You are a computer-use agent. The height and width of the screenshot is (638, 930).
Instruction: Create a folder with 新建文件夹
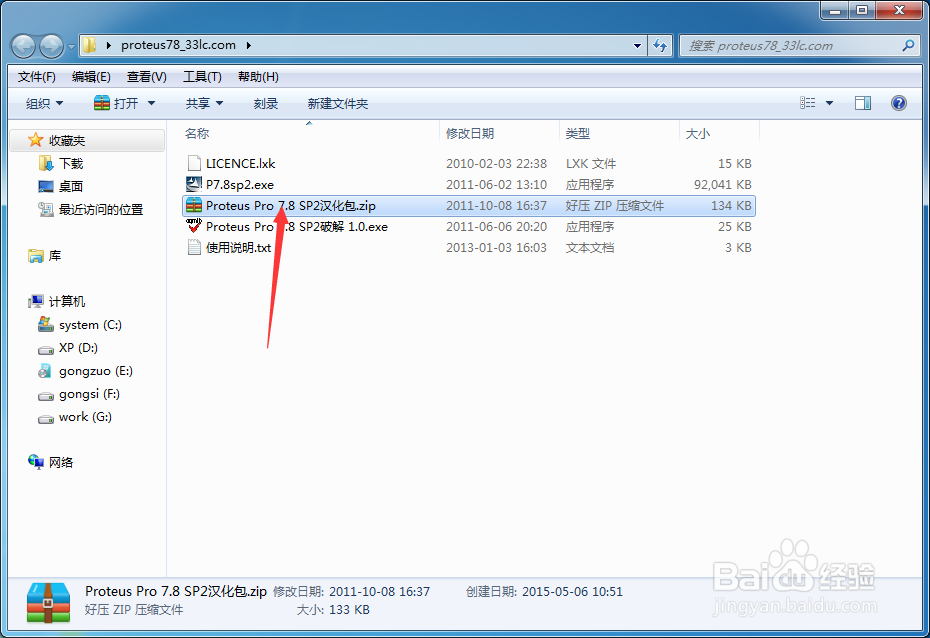(337, 103)
